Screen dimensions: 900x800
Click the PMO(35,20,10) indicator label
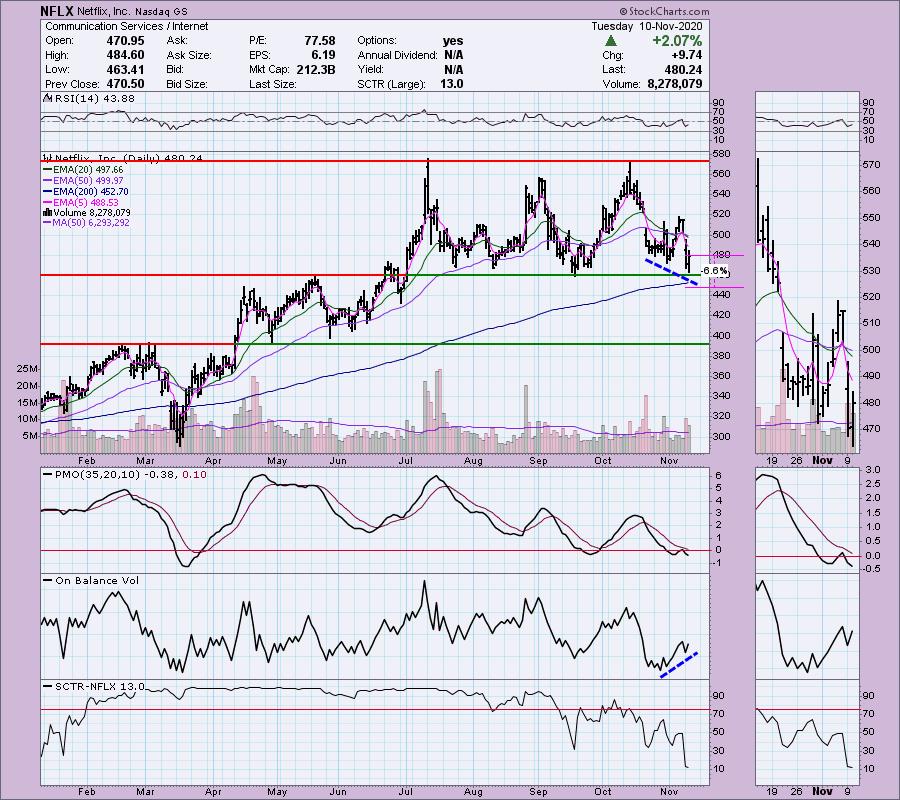98,475
